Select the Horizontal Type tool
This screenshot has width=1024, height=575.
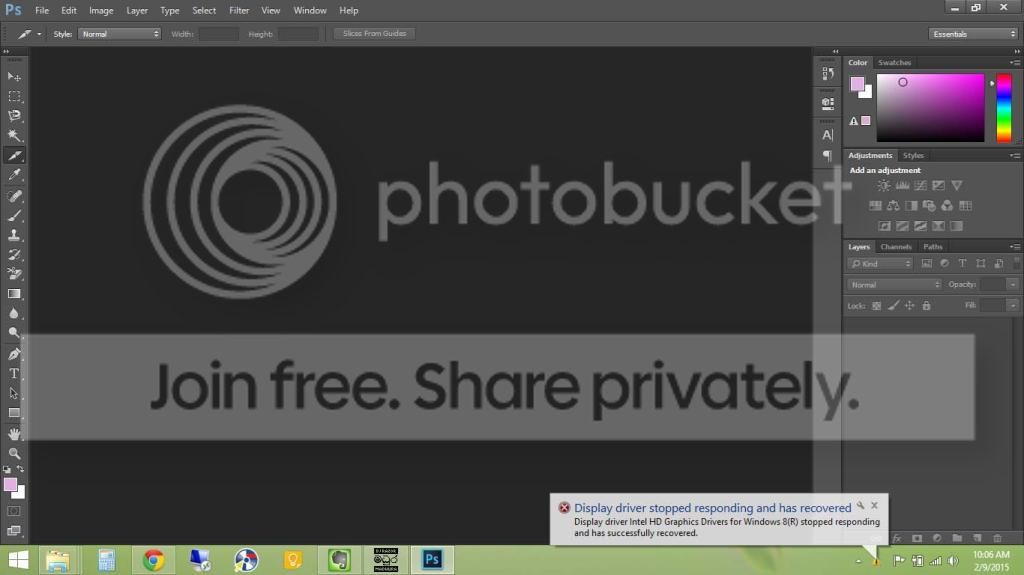tap(14, 374)
